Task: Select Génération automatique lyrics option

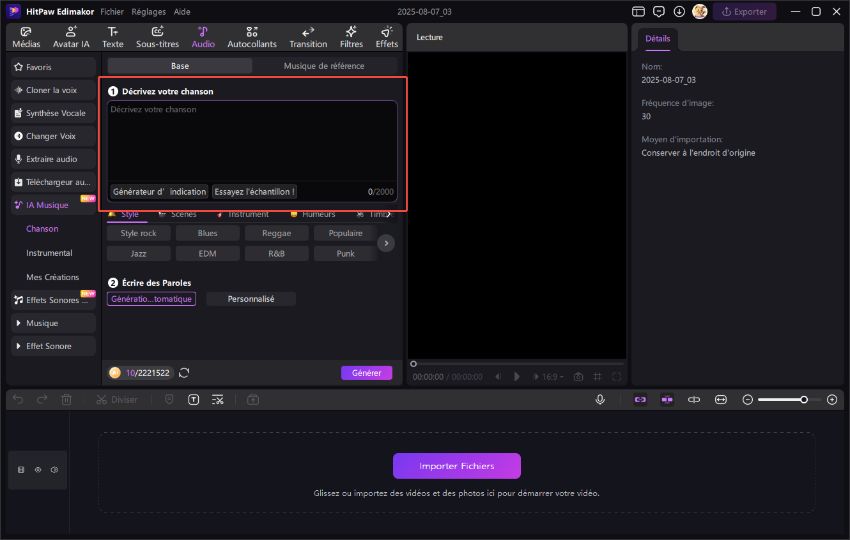Action: click(151, 299)
